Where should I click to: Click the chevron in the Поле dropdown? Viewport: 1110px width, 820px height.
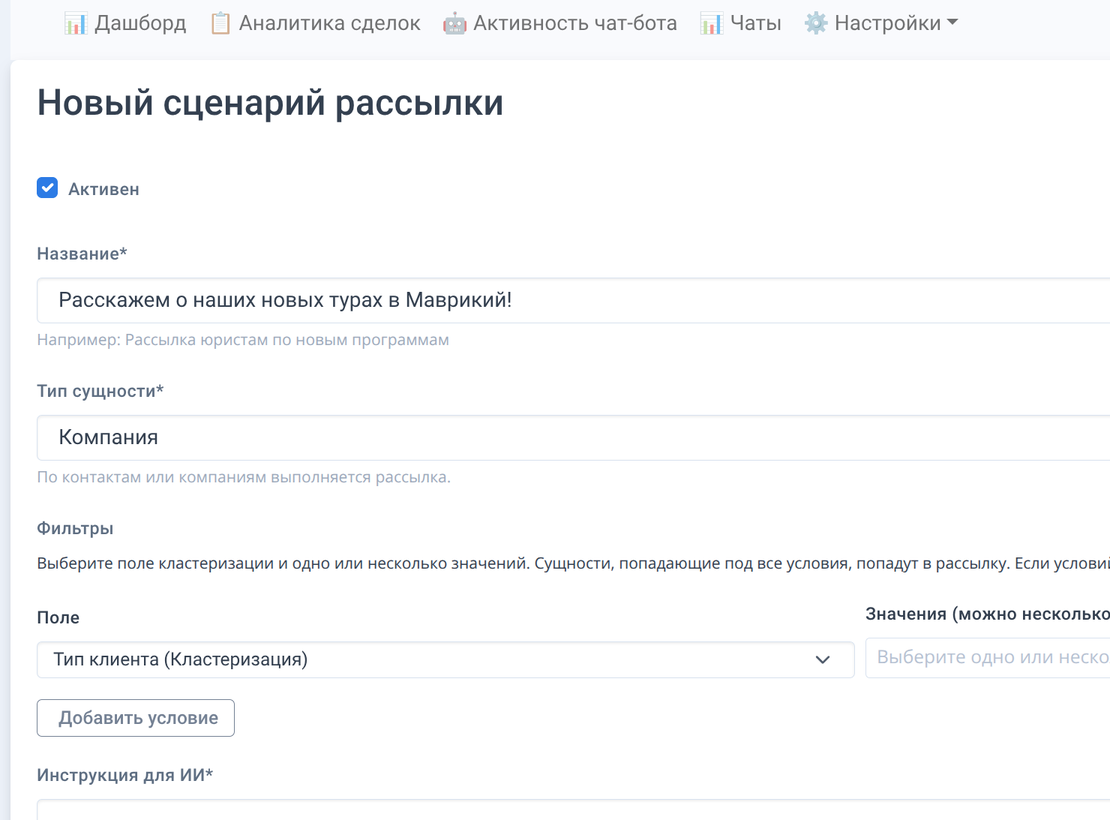pos(823,659)
